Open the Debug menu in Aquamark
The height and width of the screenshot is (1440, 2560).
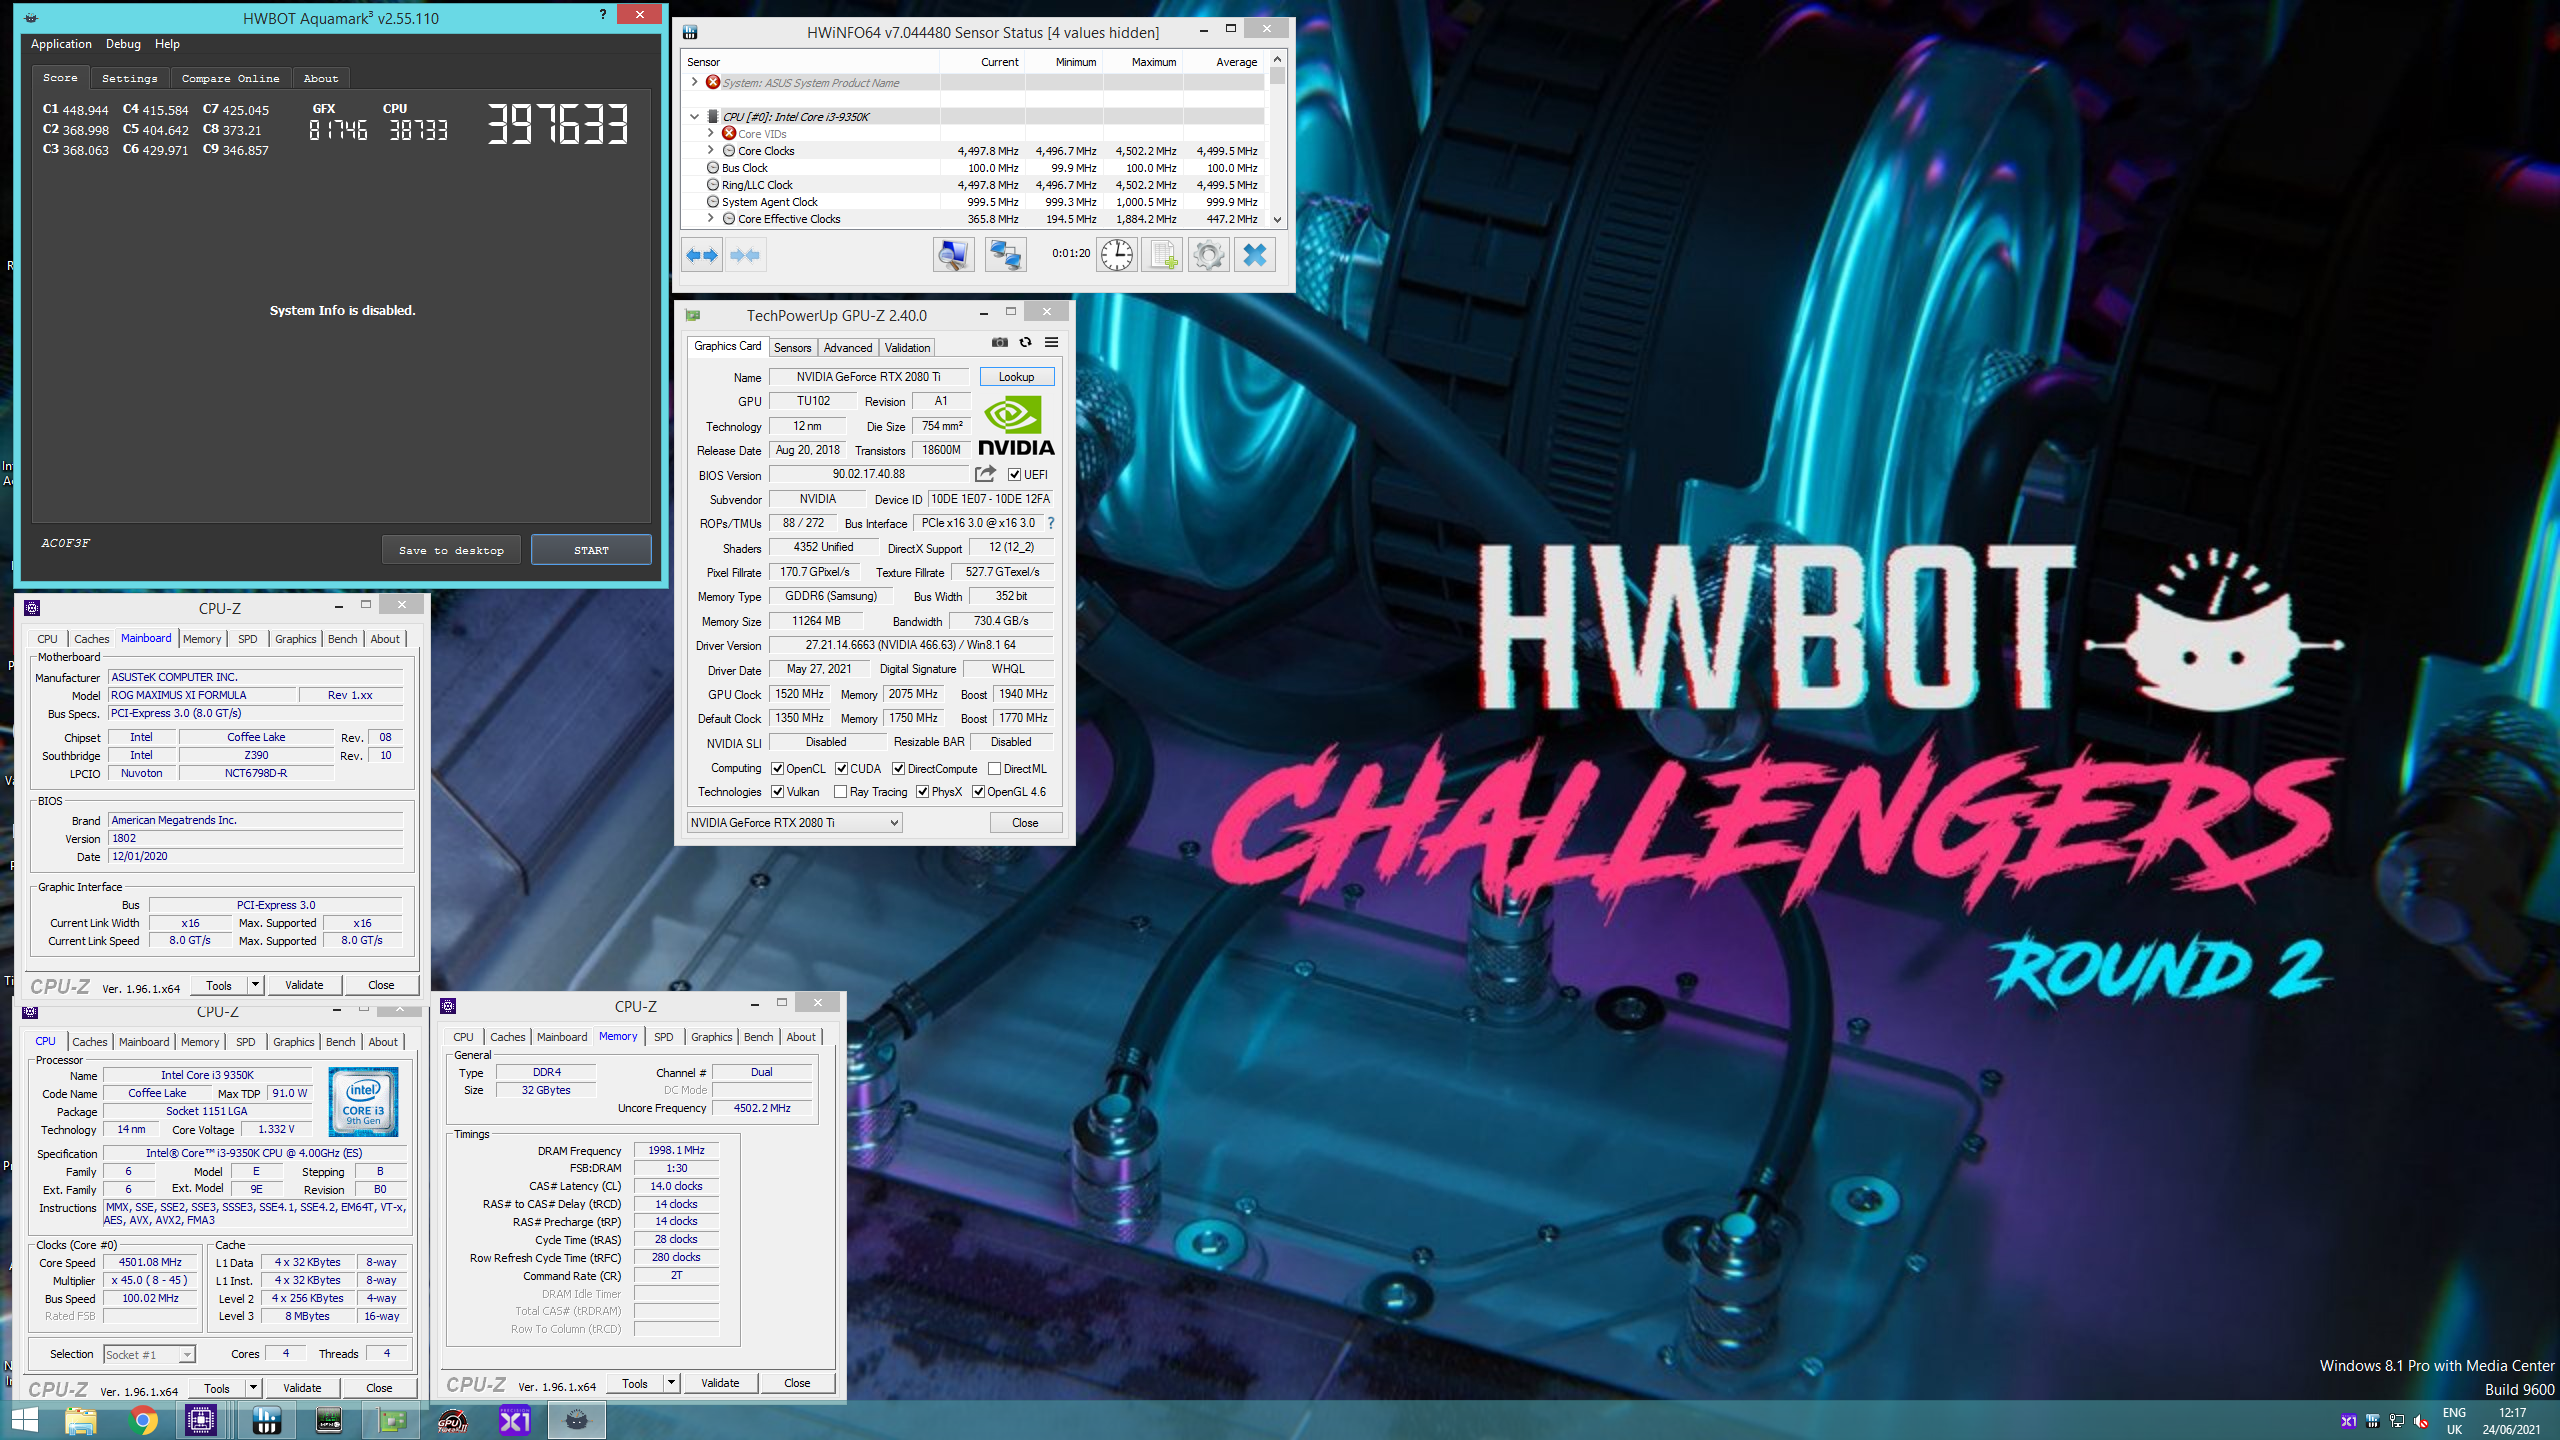point(123,44)
